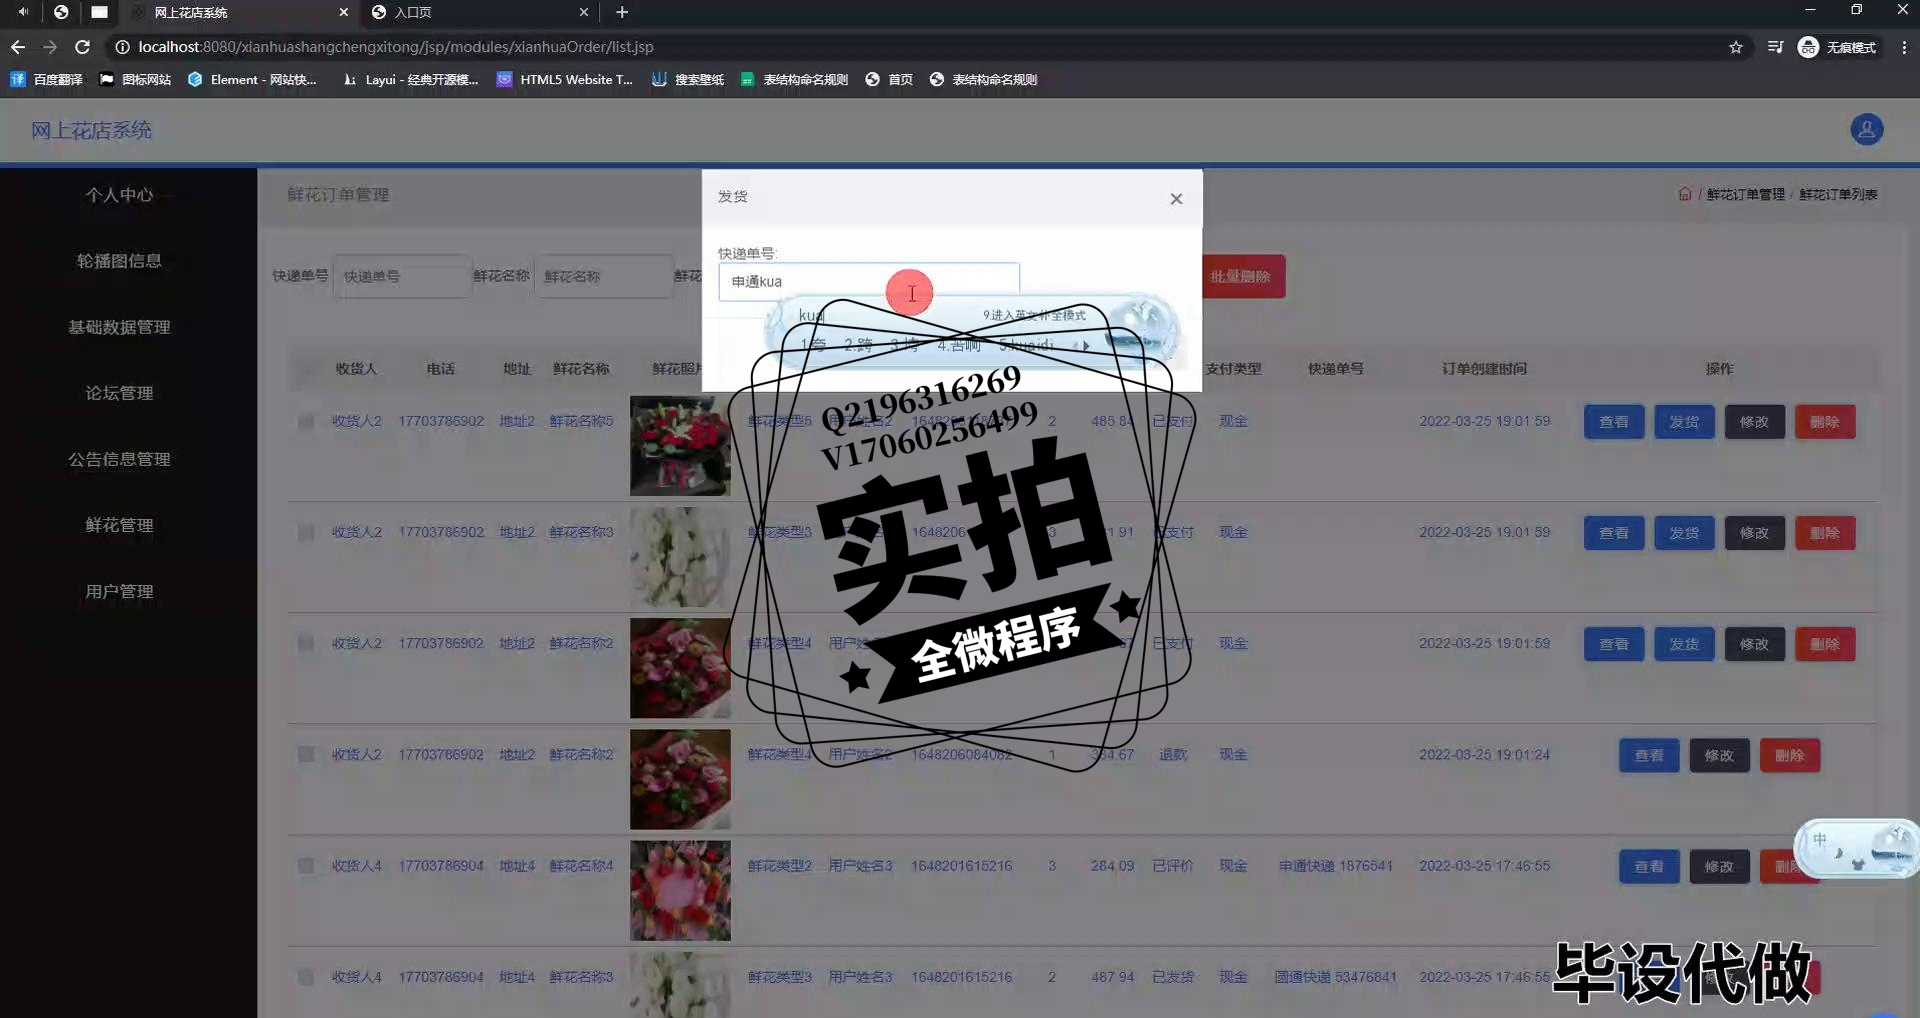Screen dimensions: 1920x1018
Task: Open the Layui bookmark
Action: pyautogui.click(x=410, y=79)
